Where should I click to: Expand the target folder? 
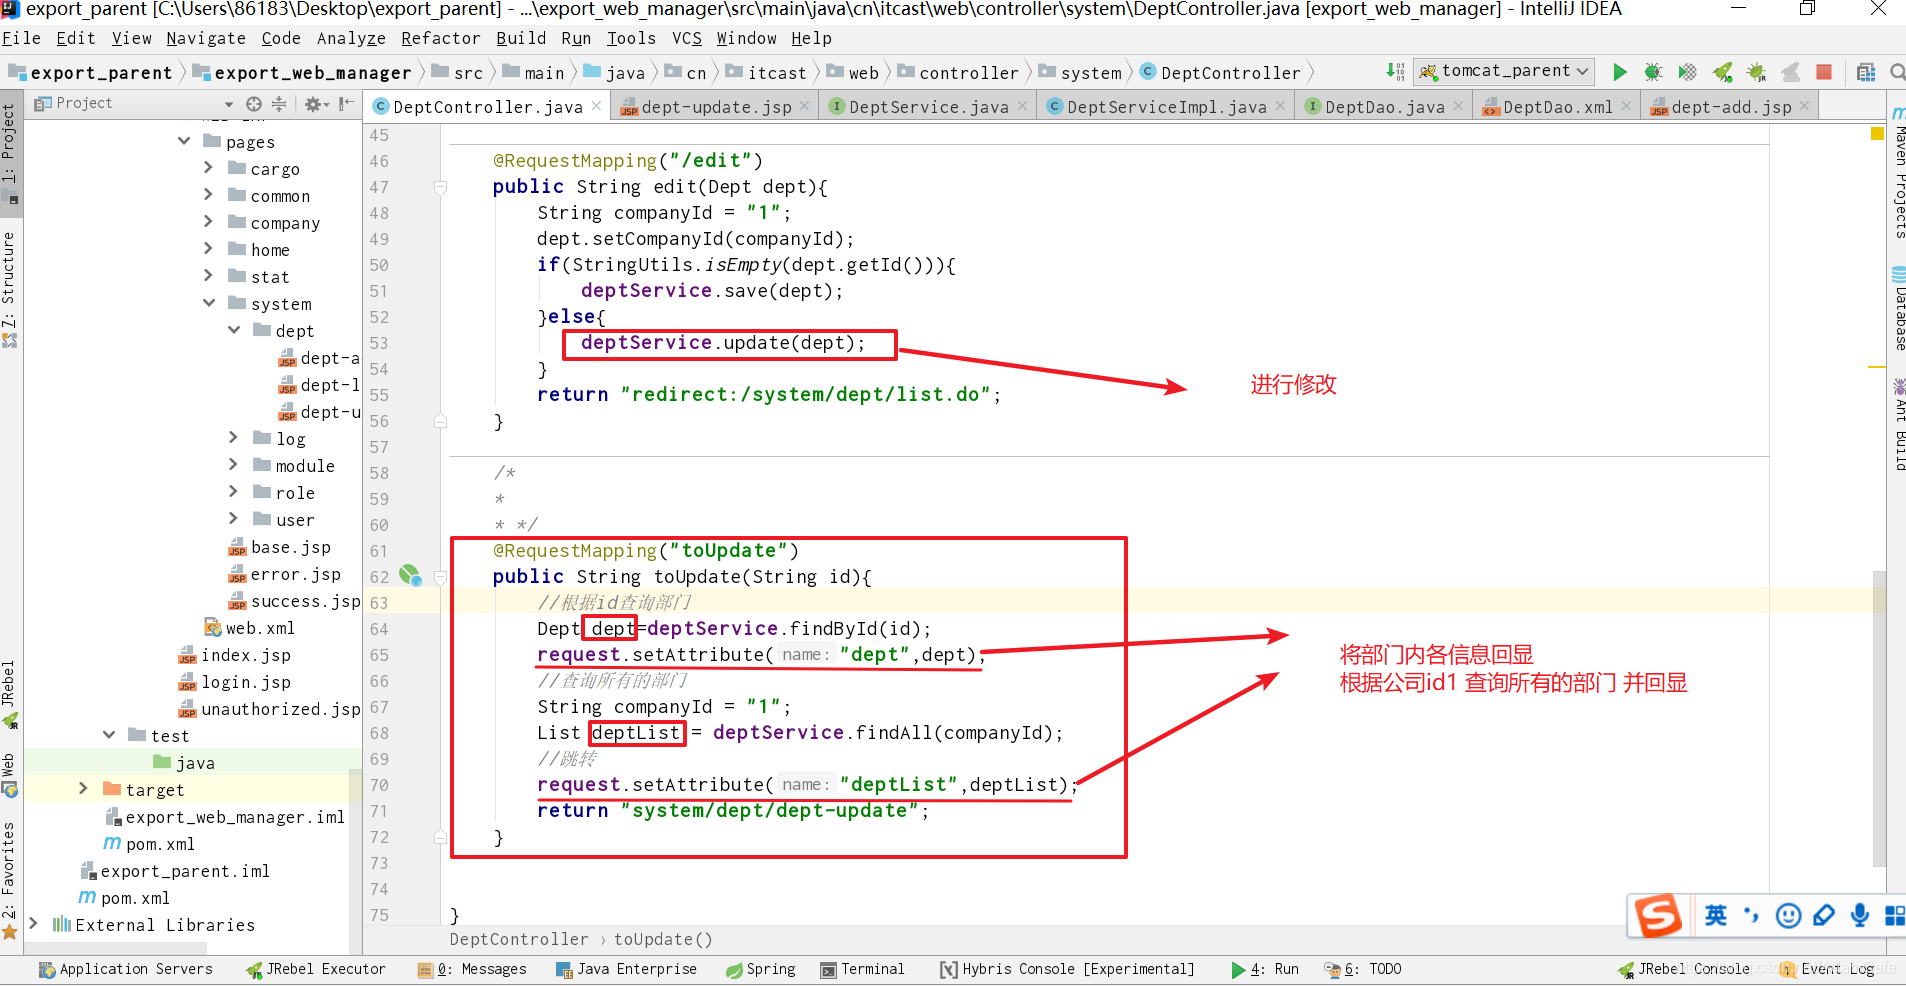click(x=83, y=789)
